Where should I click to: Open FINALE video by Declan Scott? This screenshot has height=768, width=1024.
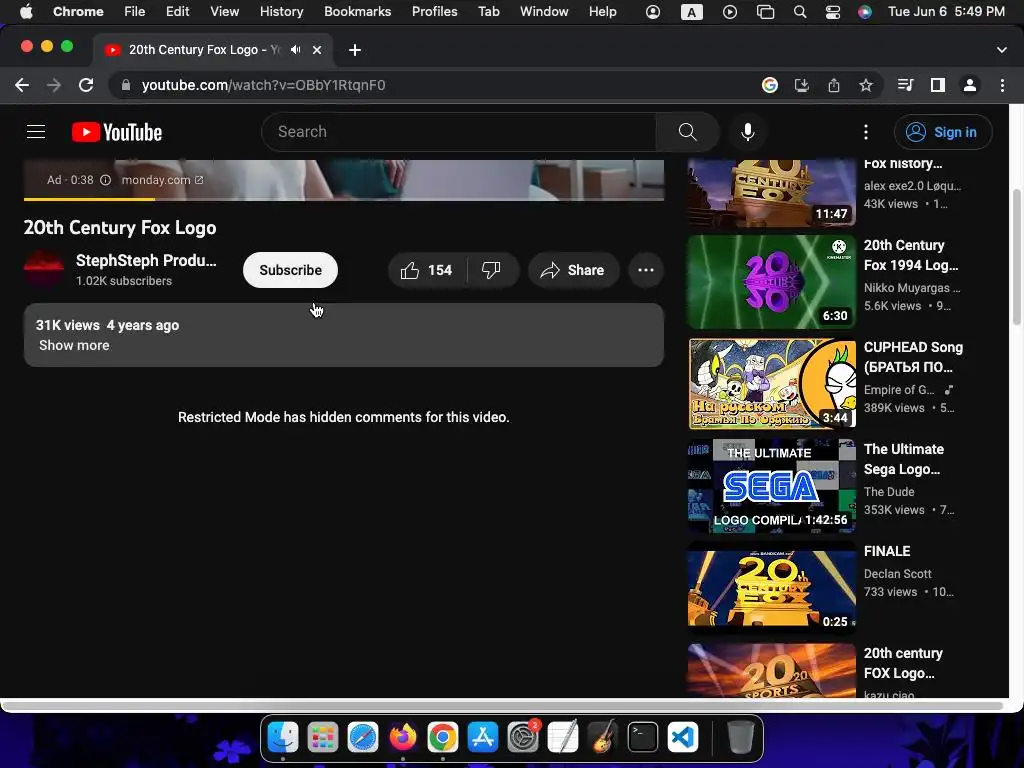pyautogui.click(x=772, y=587)
